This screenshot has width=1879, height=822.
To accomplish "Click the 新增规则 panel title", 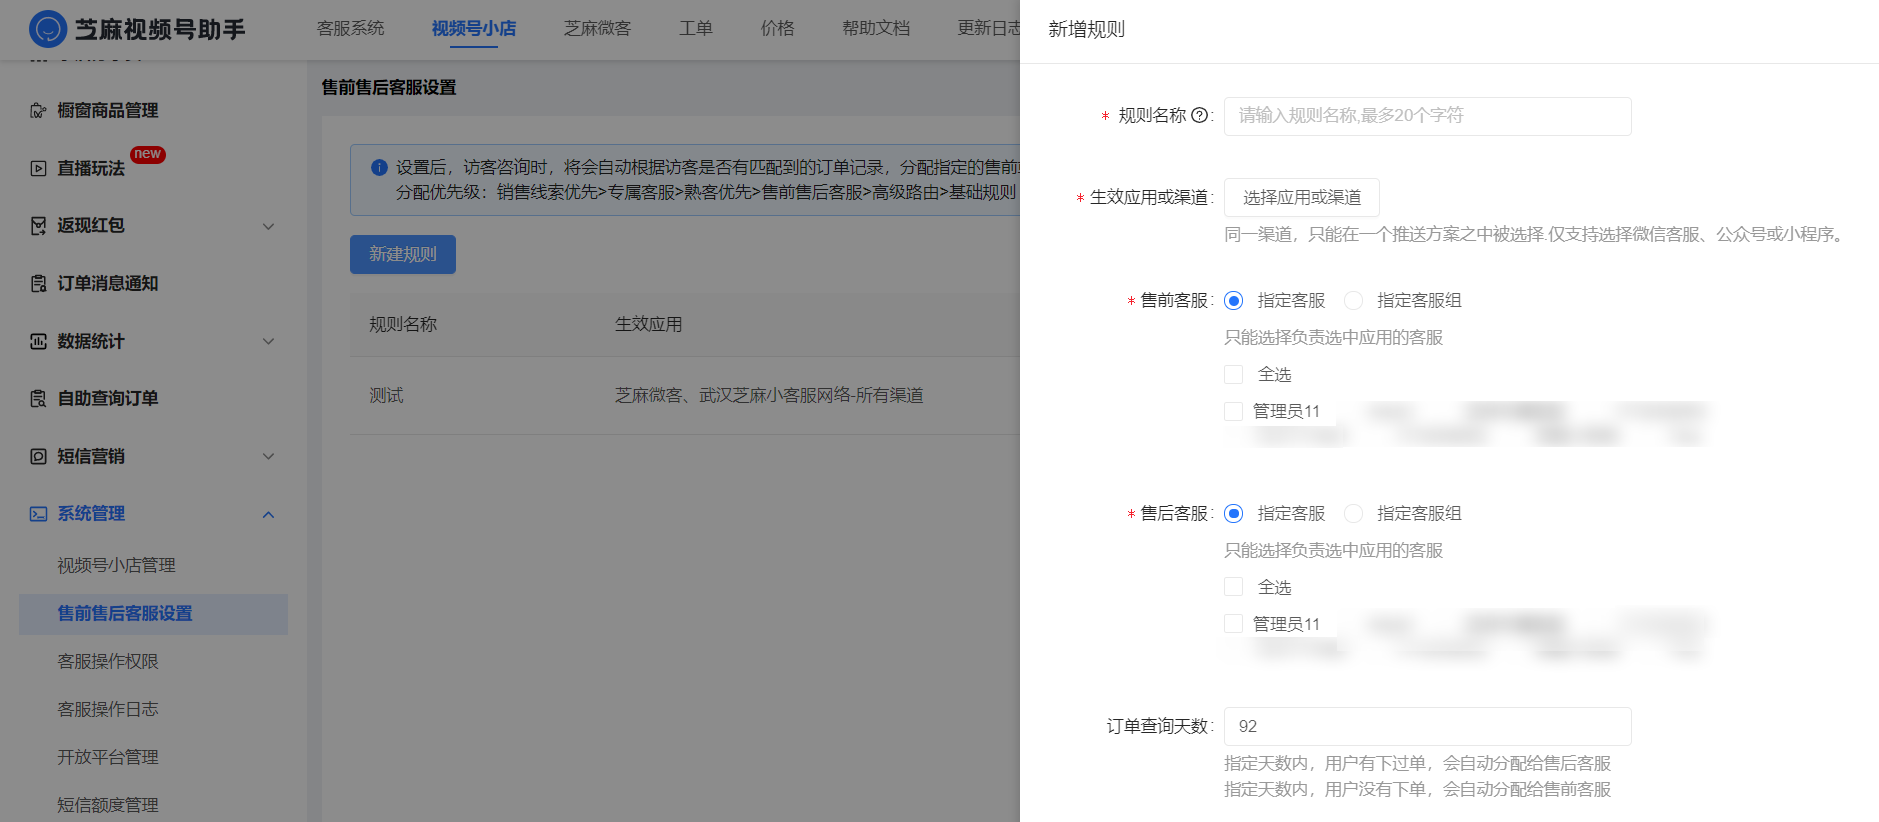I will pos(1086,30).
